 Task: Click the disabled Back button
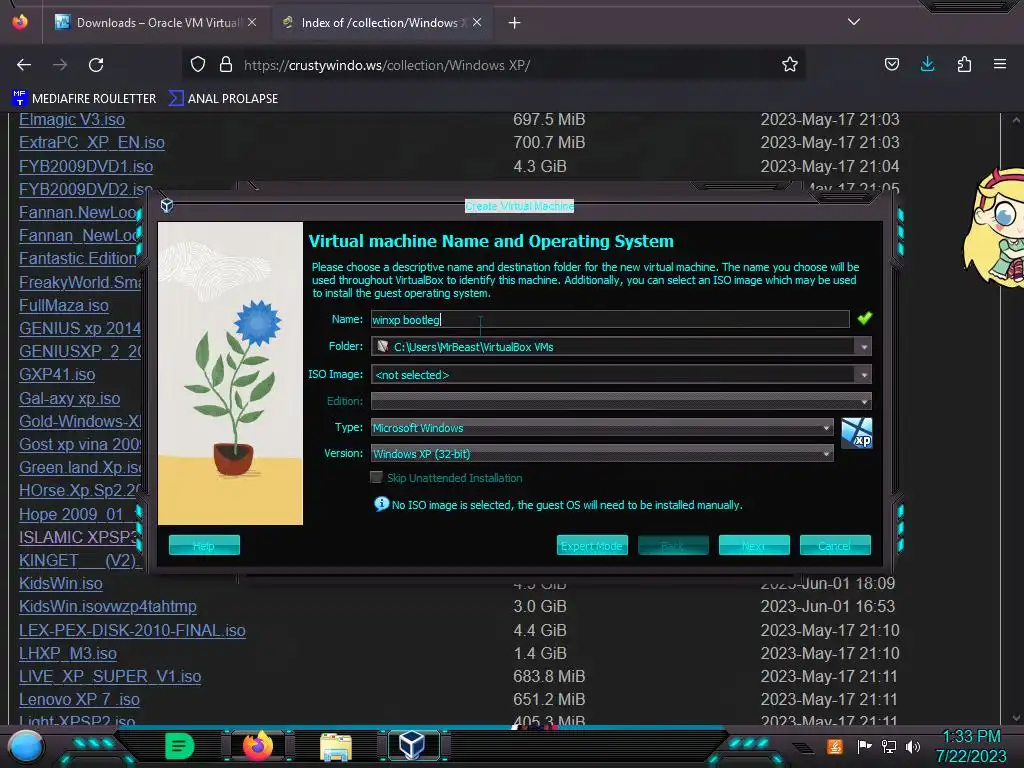point(673,545)
